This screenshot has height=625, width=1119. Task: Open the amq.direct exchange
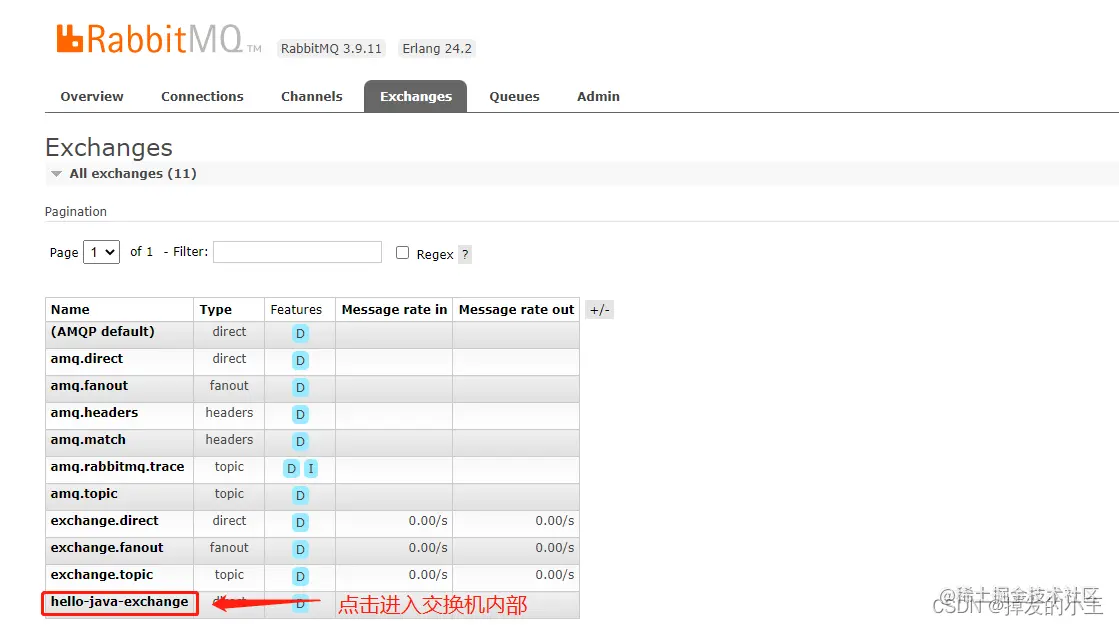[86, 359]
